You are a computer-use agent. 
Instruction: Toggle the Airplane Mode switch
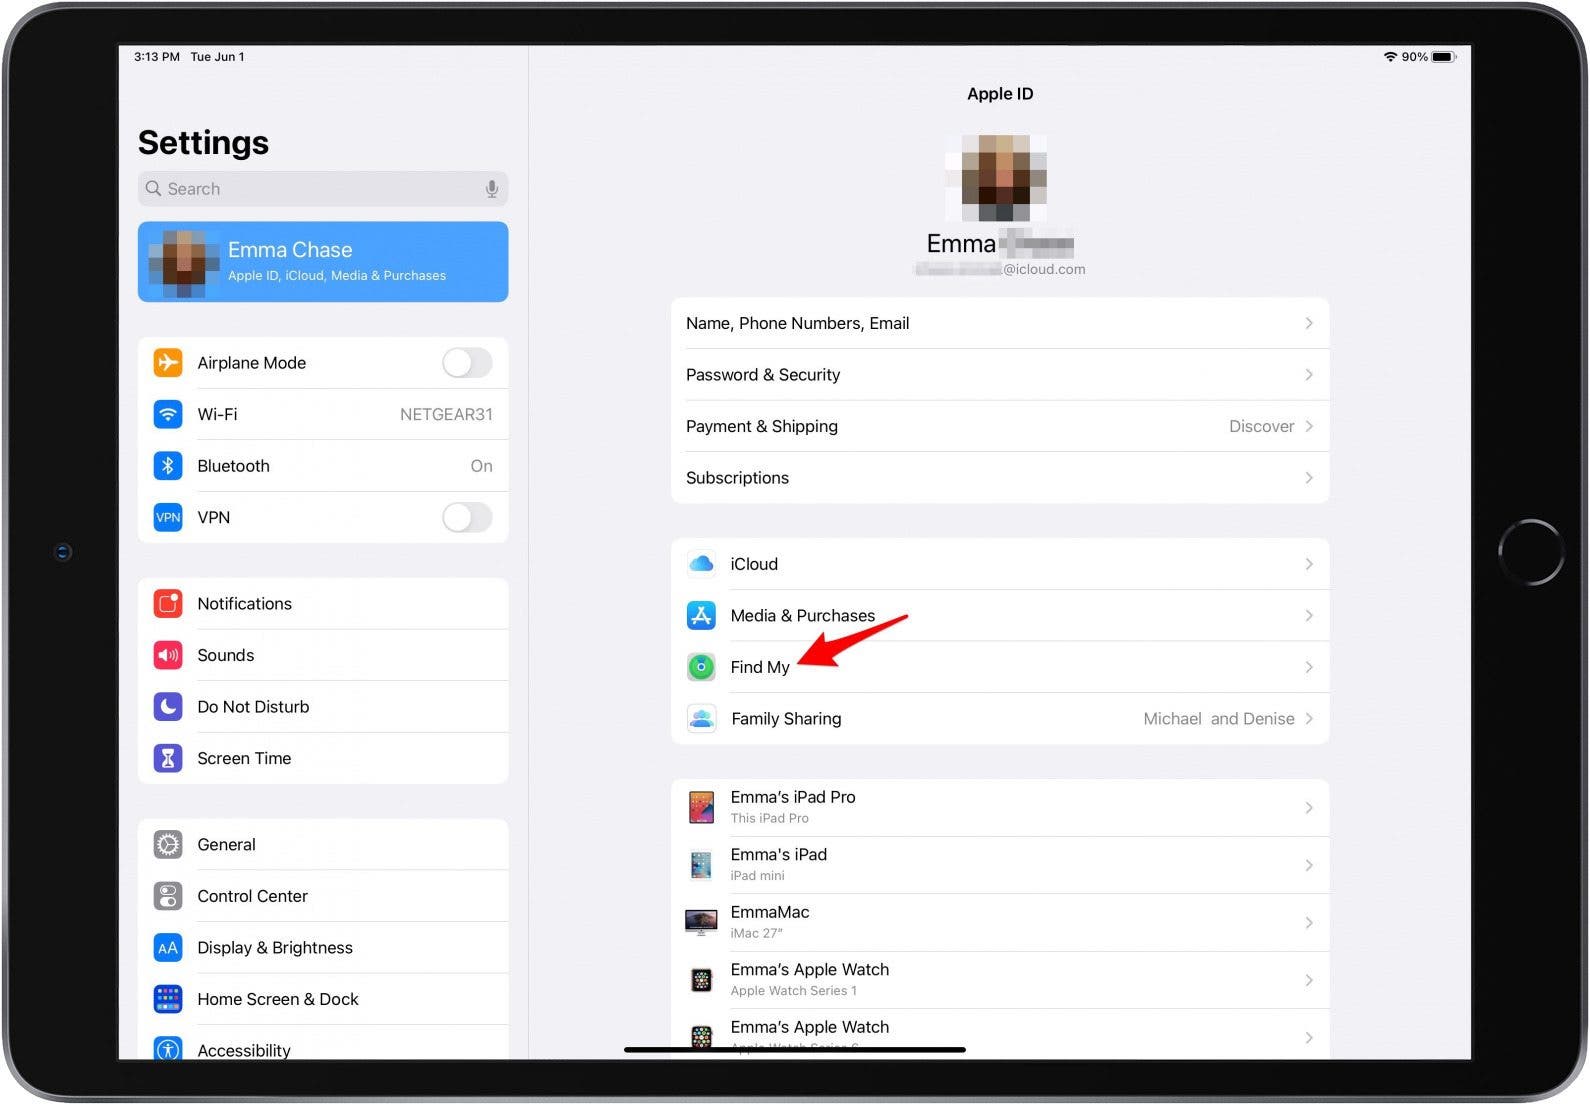(x=467, y=362)
